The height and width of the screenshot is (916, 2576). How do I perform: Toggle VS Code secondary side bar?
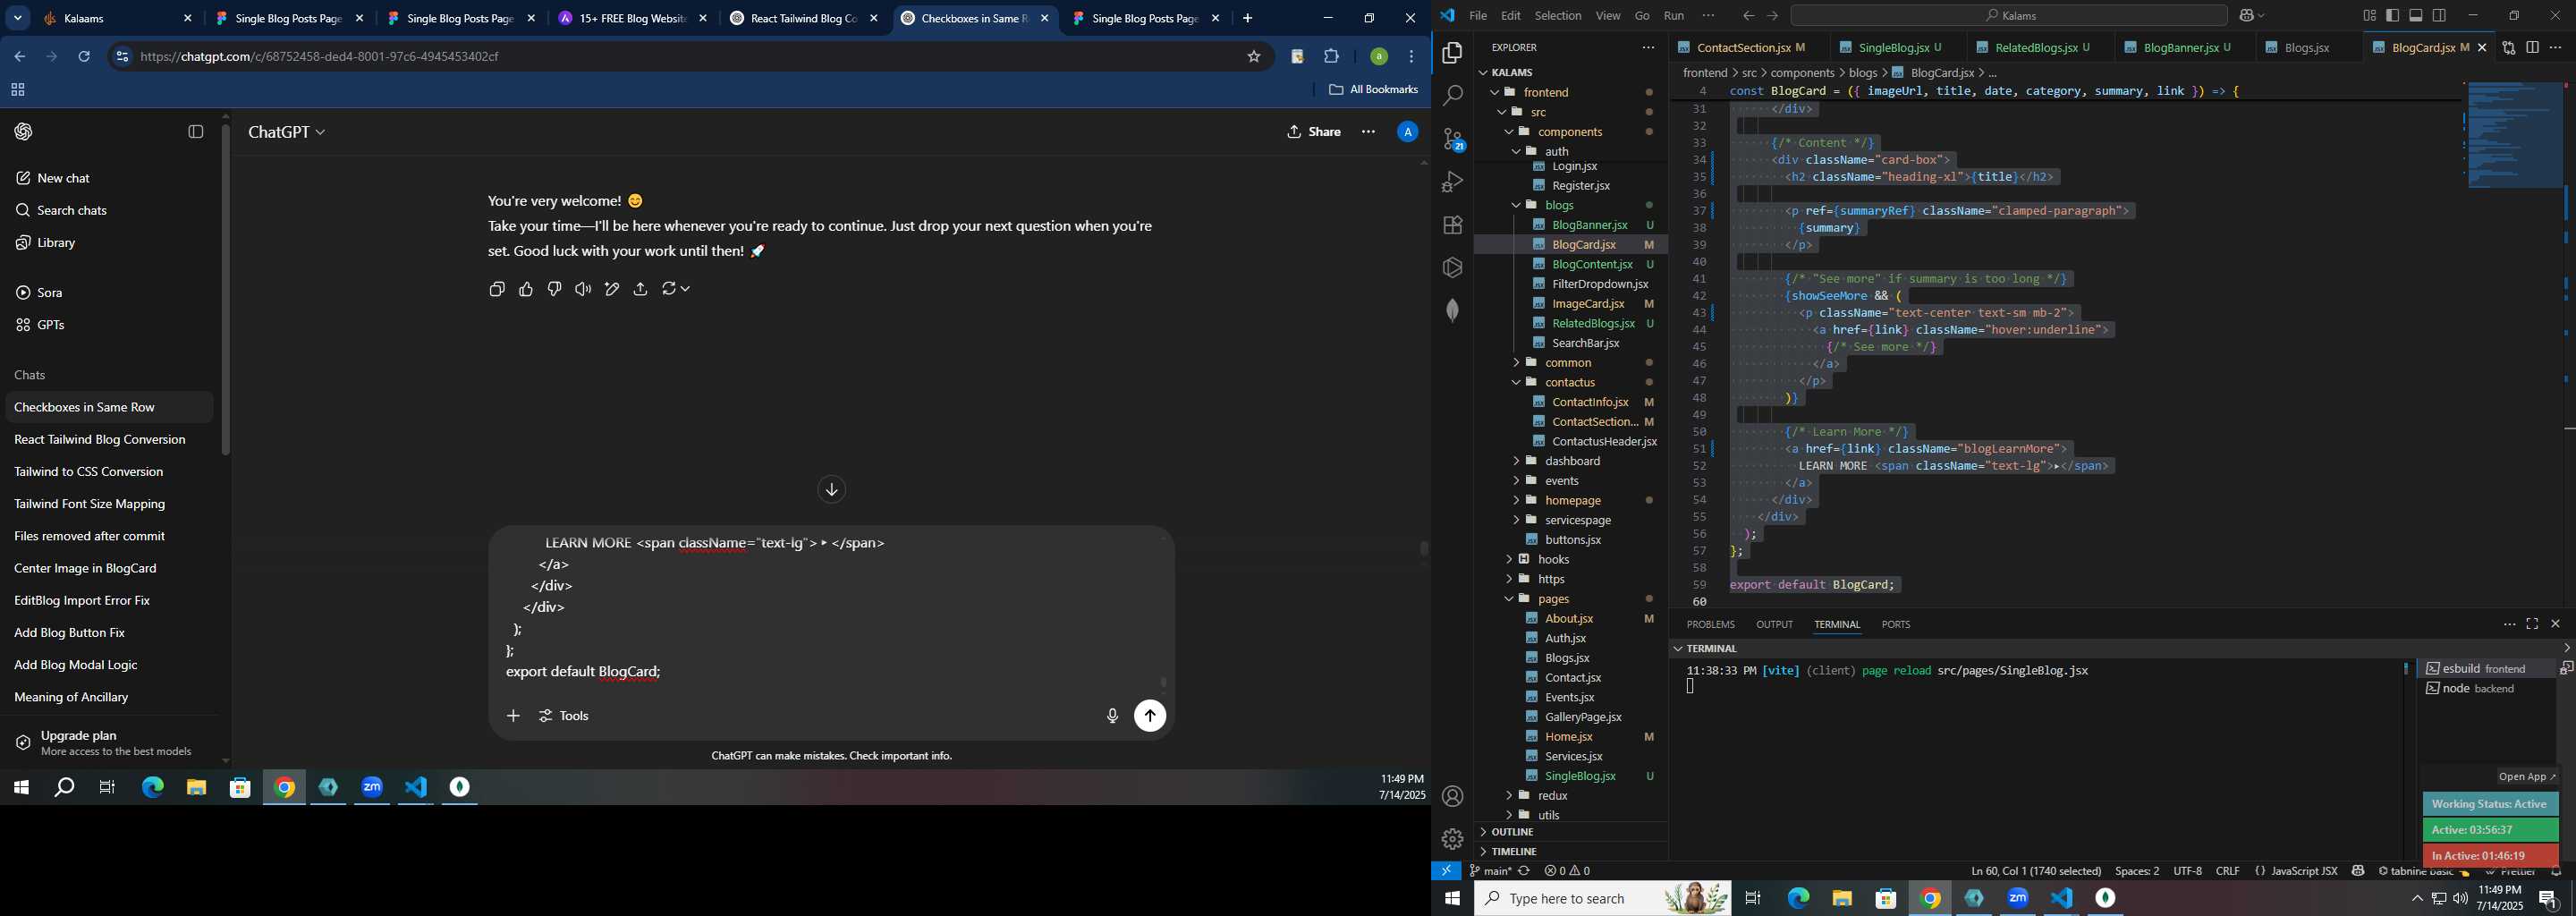[x=2440, y=16]
